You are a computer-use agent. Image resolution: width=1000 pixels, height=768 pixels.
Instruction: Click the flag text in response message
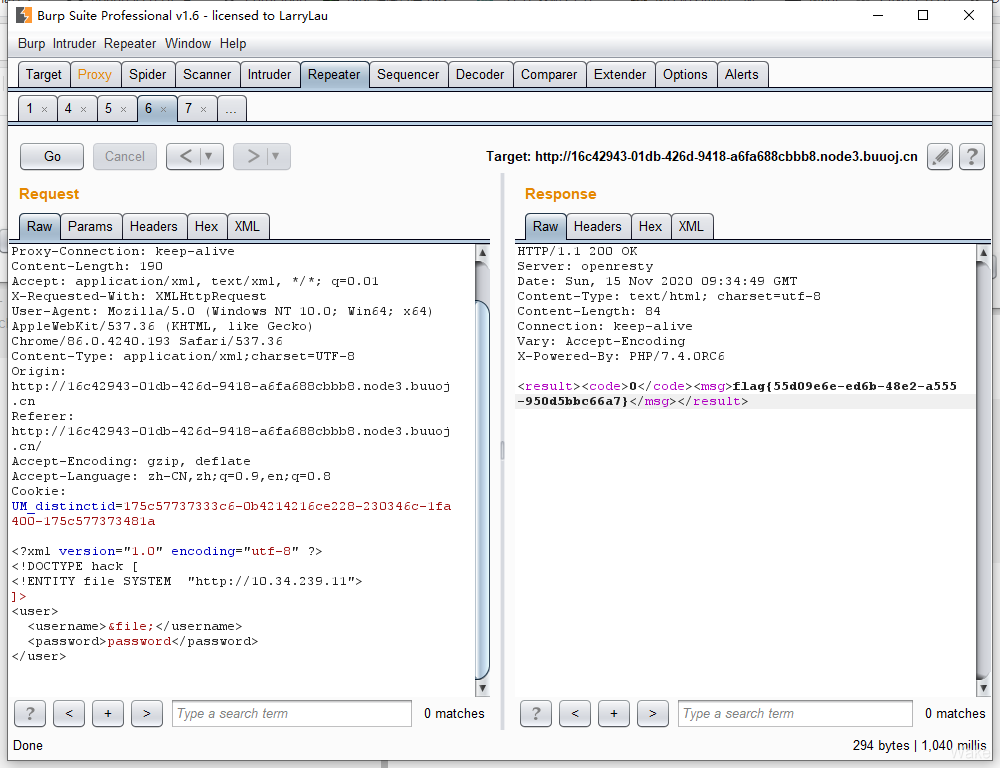736,394
